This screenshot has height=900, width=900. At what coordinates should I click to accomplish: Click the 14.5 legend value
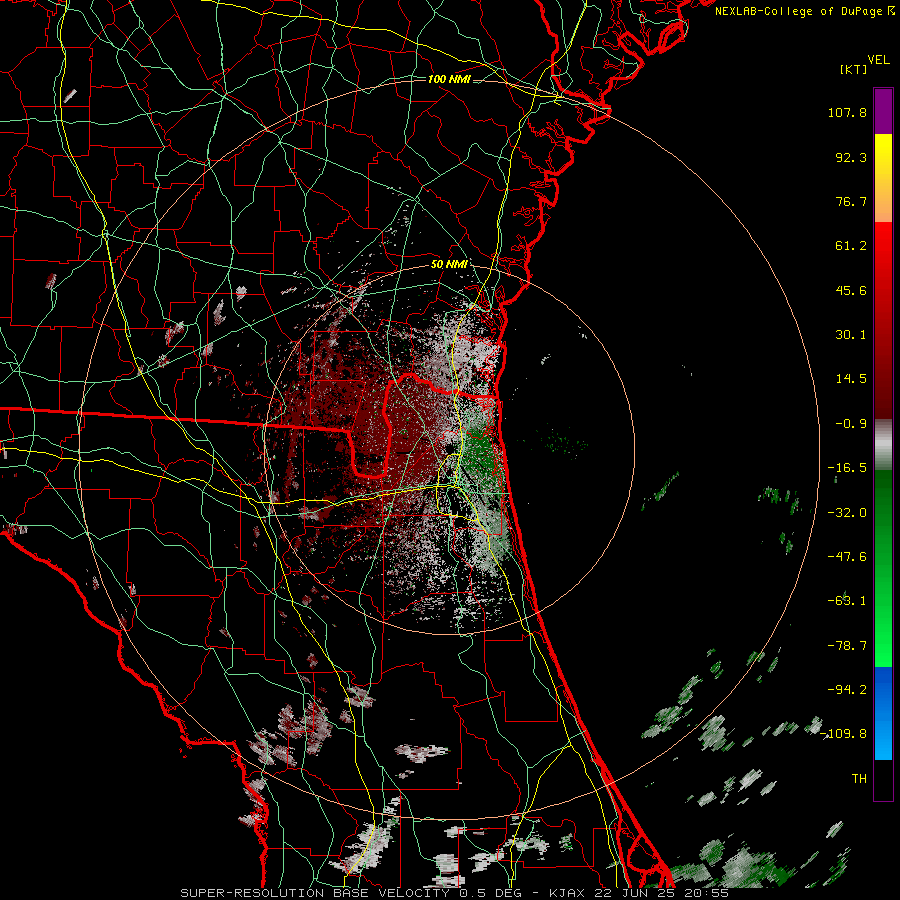coord(851,379)
